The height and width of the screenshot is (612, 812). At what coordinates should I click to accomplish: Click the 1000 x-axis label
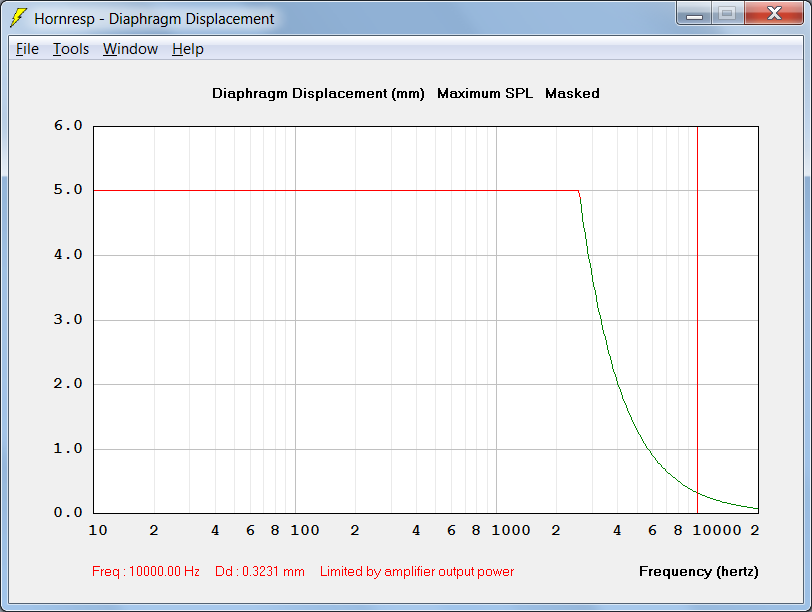point(511,531)
